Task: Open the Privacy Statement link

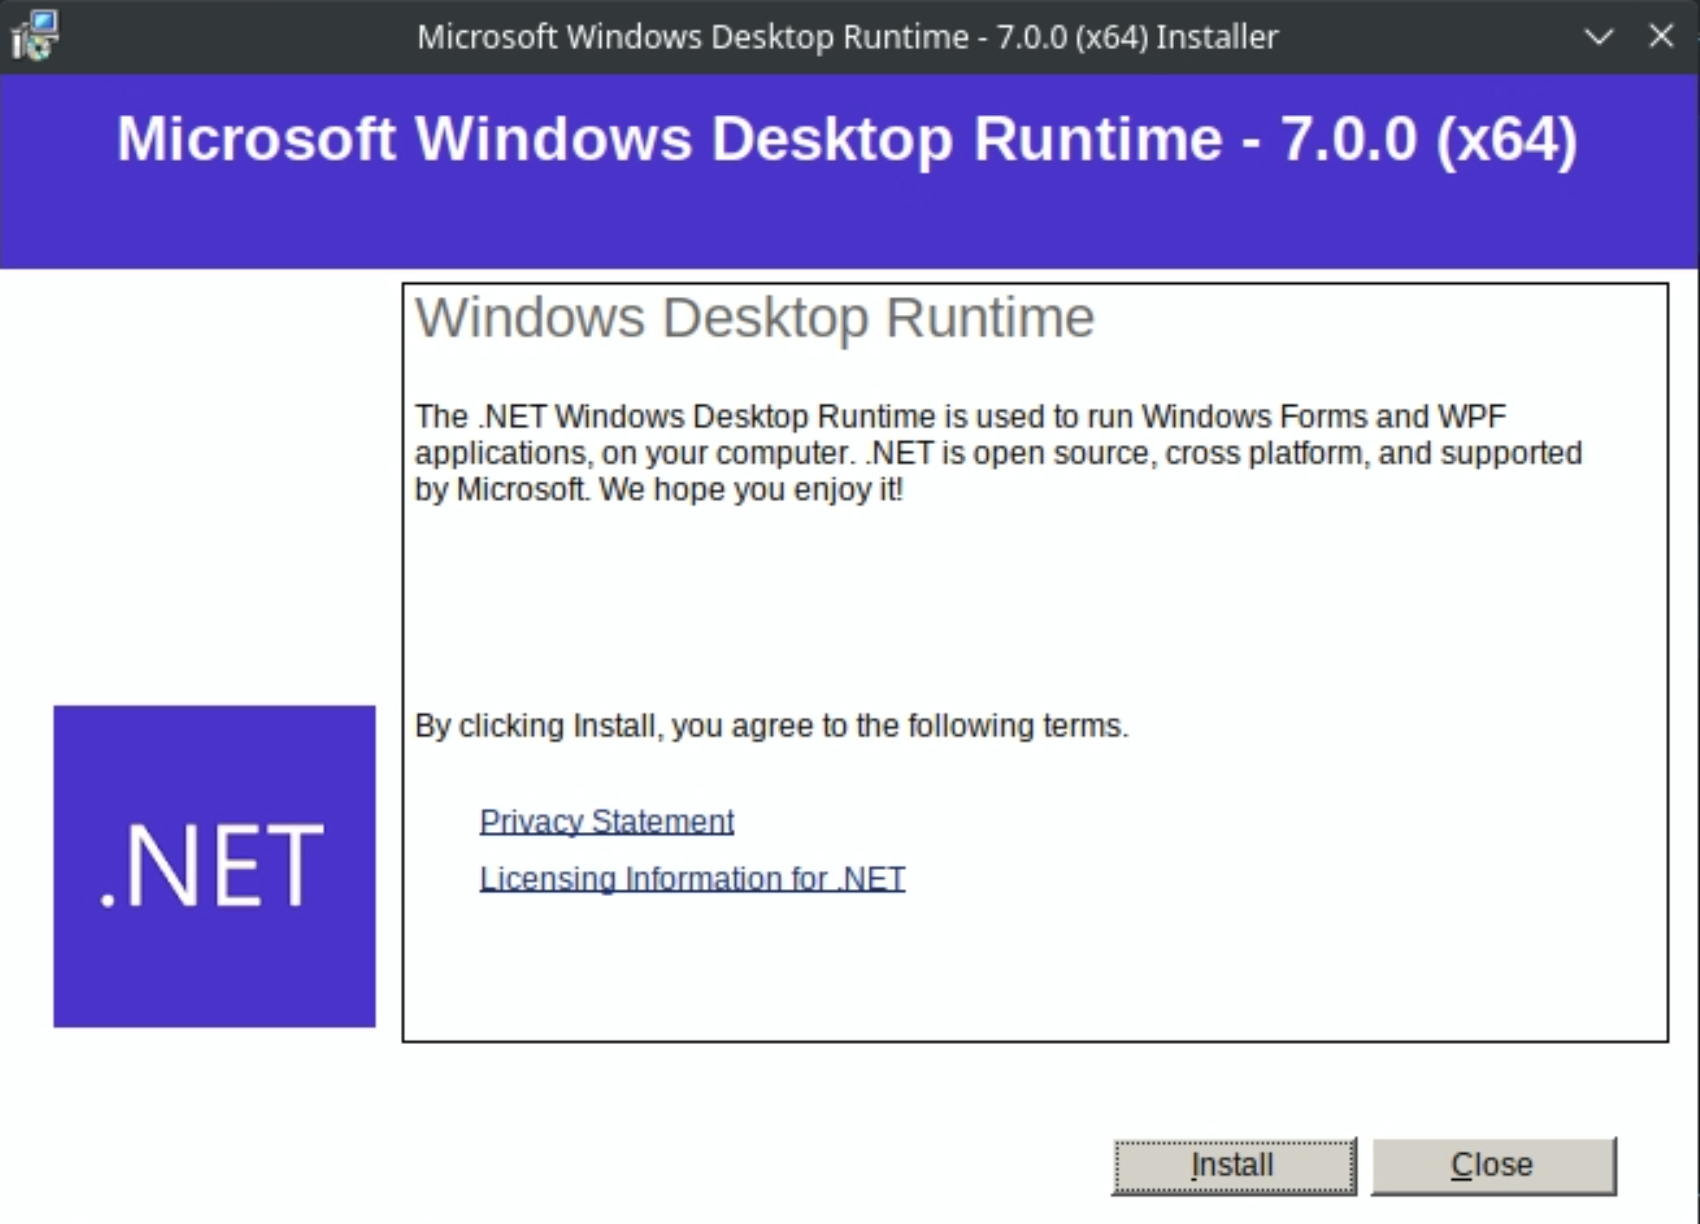Action: click(607, 822)
